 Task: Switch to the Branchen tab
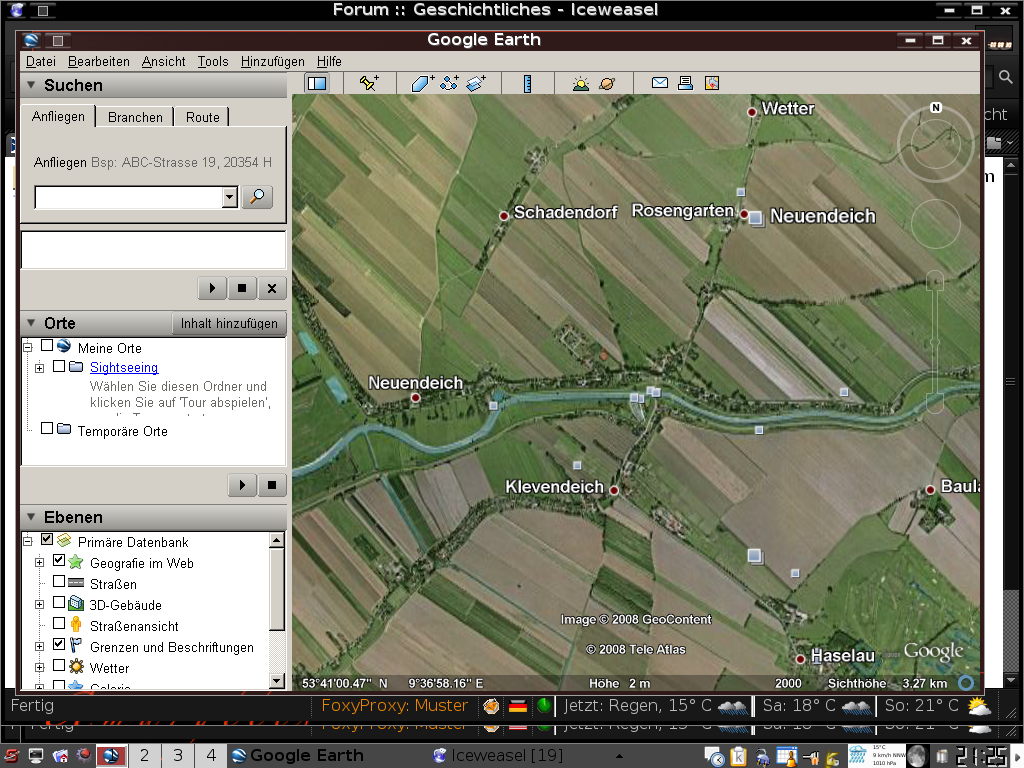pyautogui.click(x=135, y=117)
